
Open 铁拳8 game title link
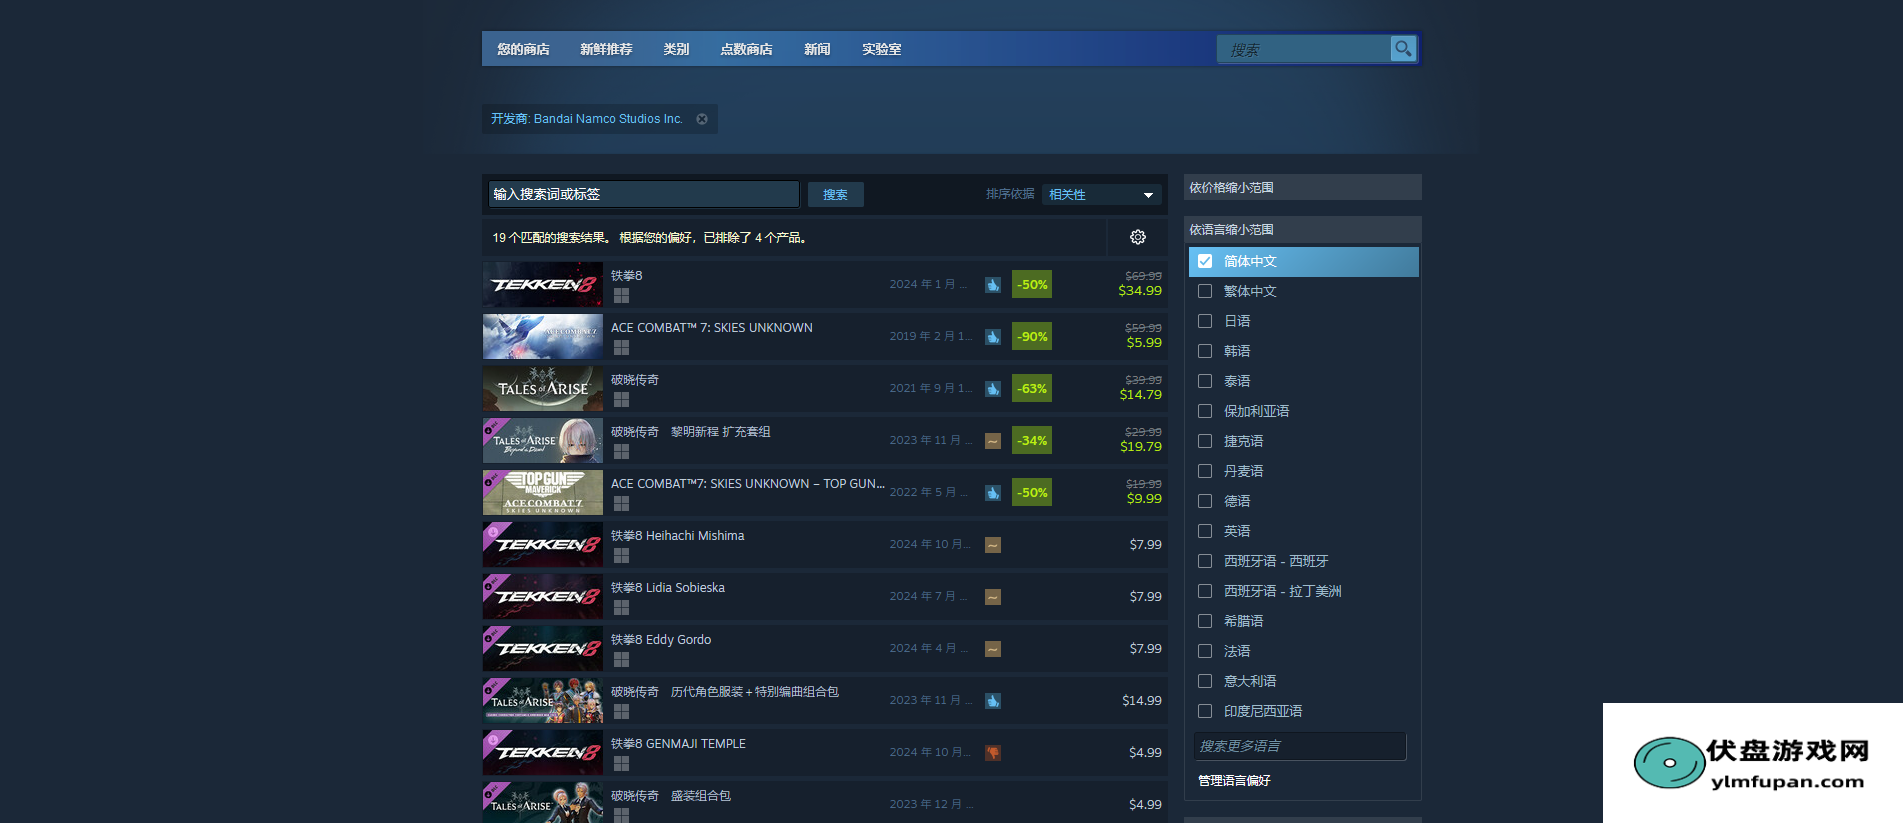click(x=627, y=276)
